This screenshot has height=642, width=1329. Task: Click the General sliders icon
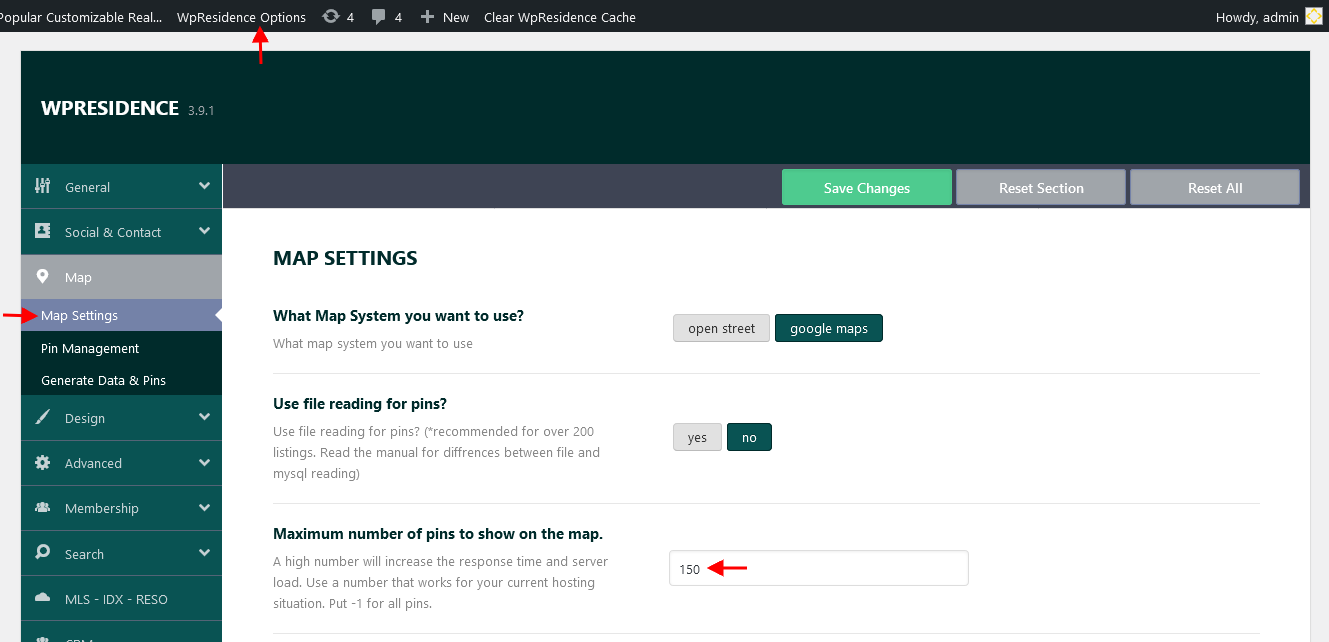[x=42, y=186]
